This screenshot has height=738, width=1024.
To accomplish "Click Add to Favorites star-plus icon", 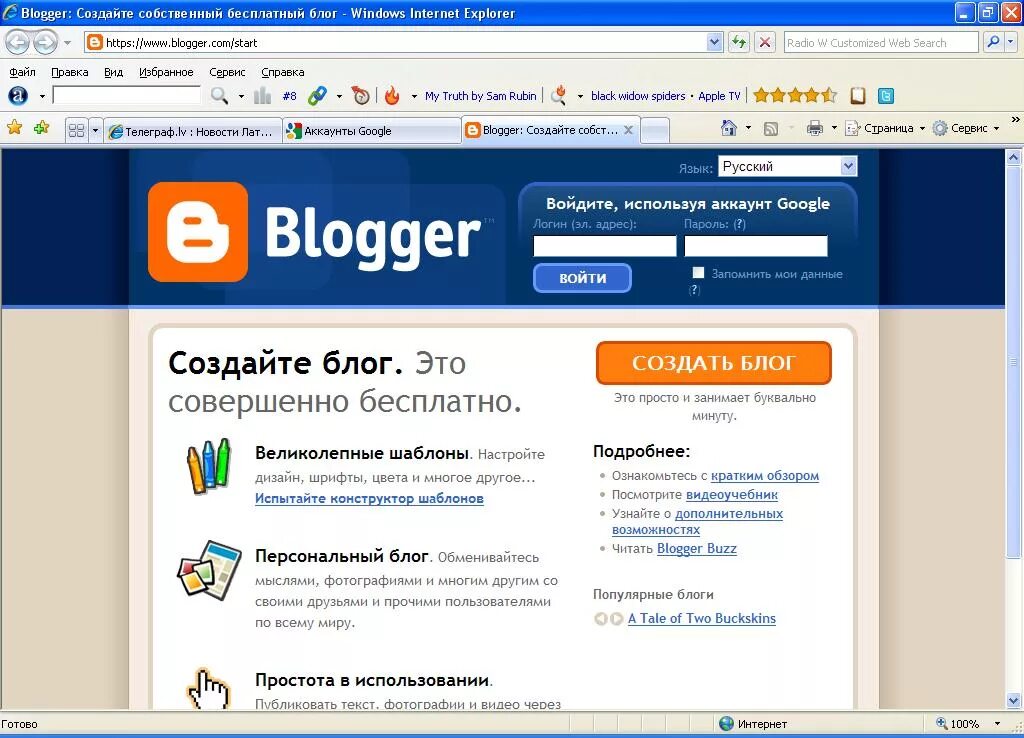I will (x=42, y=128).
